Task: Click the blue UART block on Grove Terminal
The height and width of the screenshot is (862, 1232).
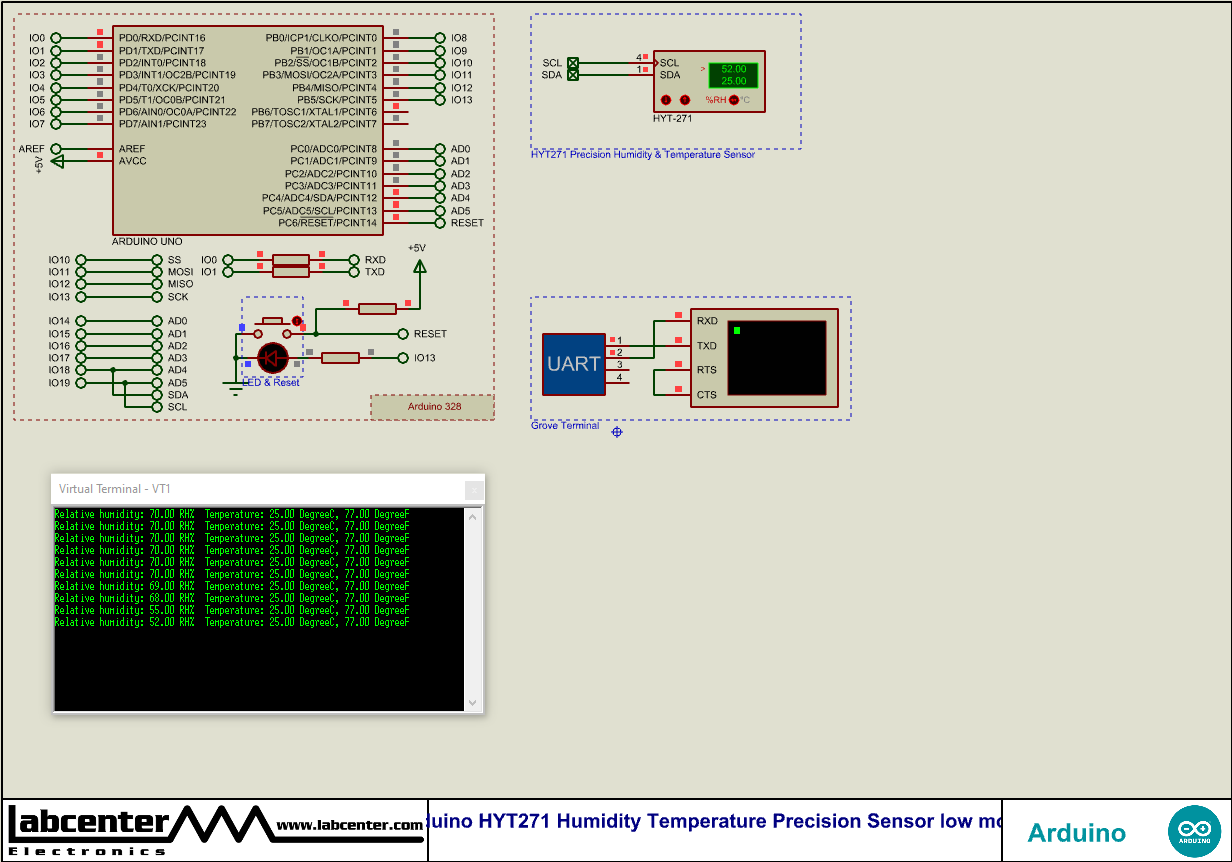Action: pyautogui.click(x=572, y=364)
